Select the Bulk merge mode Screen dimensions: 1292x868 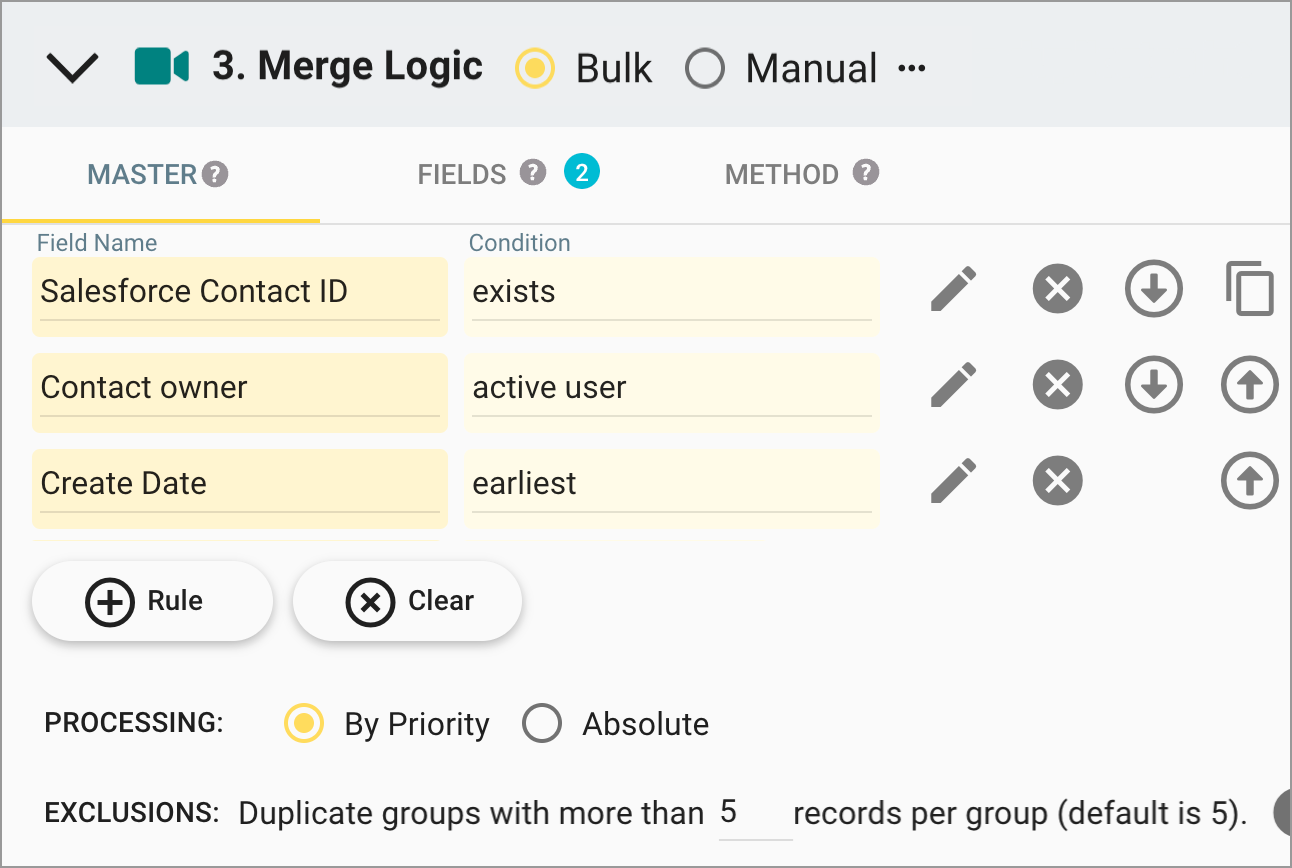[535, 69]
